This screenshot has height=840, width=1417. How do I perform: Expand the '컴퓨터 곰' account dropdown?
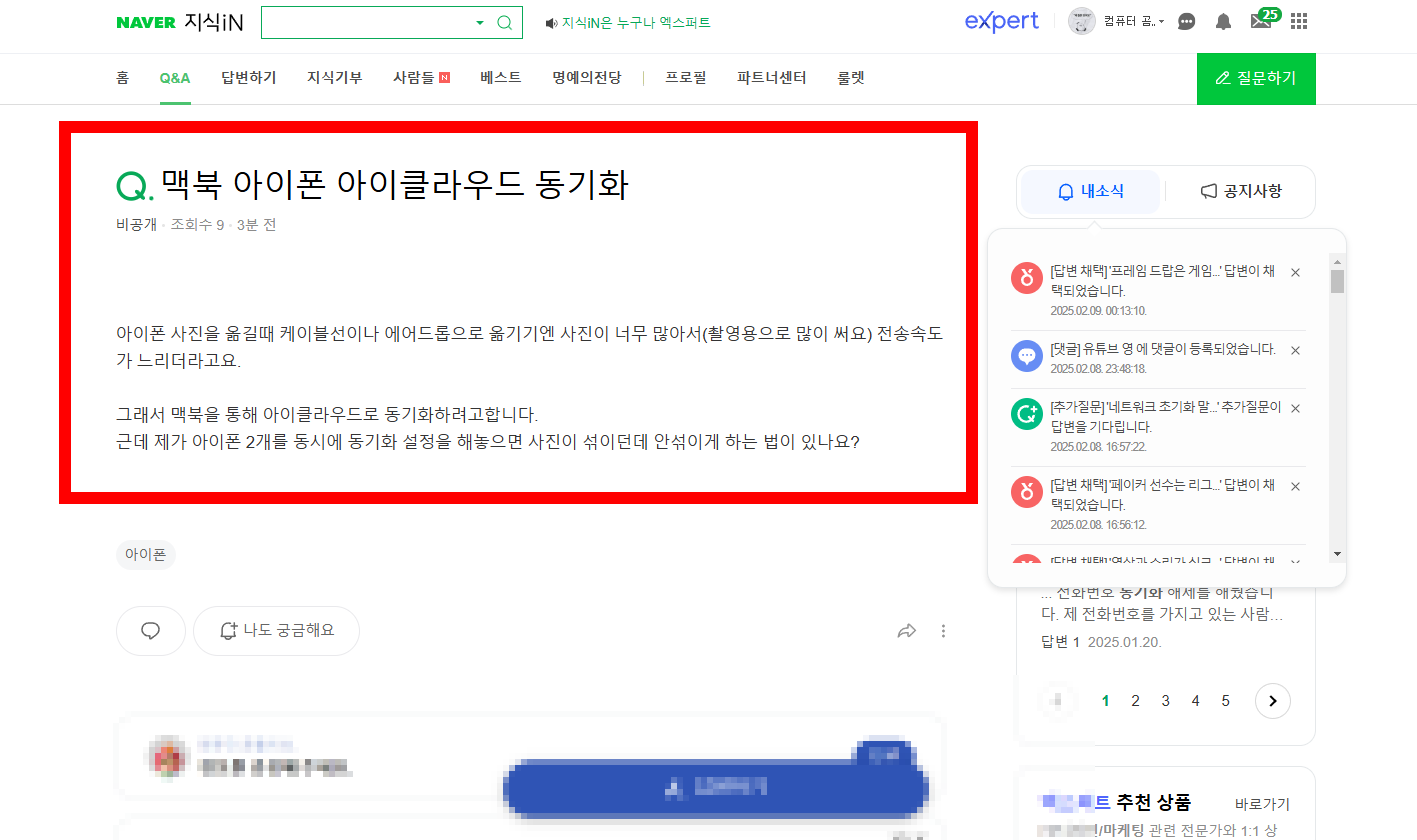(x=1133, y=21)
